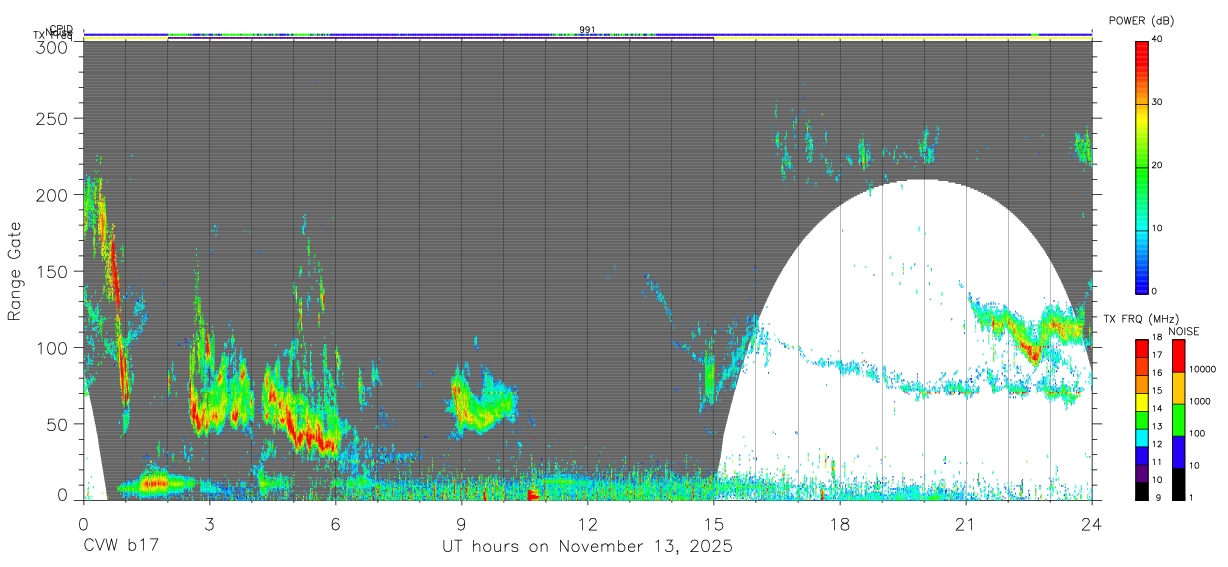Viewport: 1228px width, 567px height.
Task: Click the "NOISE" legend title
Action: click(x=1186, y=331)
